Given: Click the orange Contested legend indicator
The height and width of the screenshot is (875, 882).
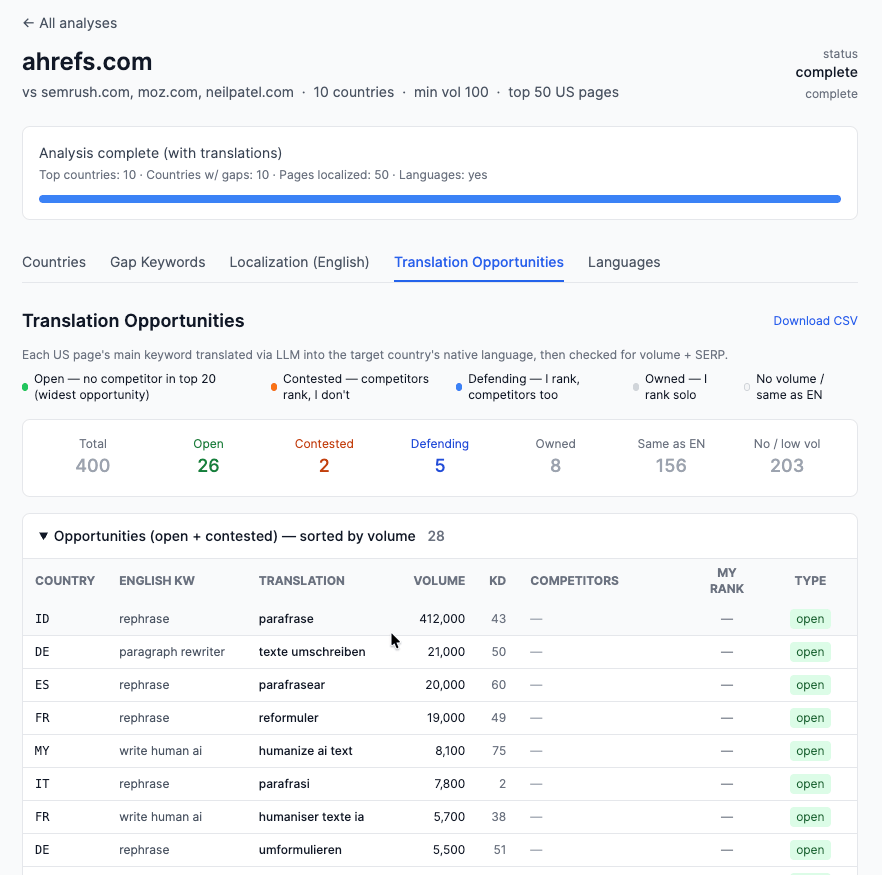Looking at the screenshot, I should 273,385.
